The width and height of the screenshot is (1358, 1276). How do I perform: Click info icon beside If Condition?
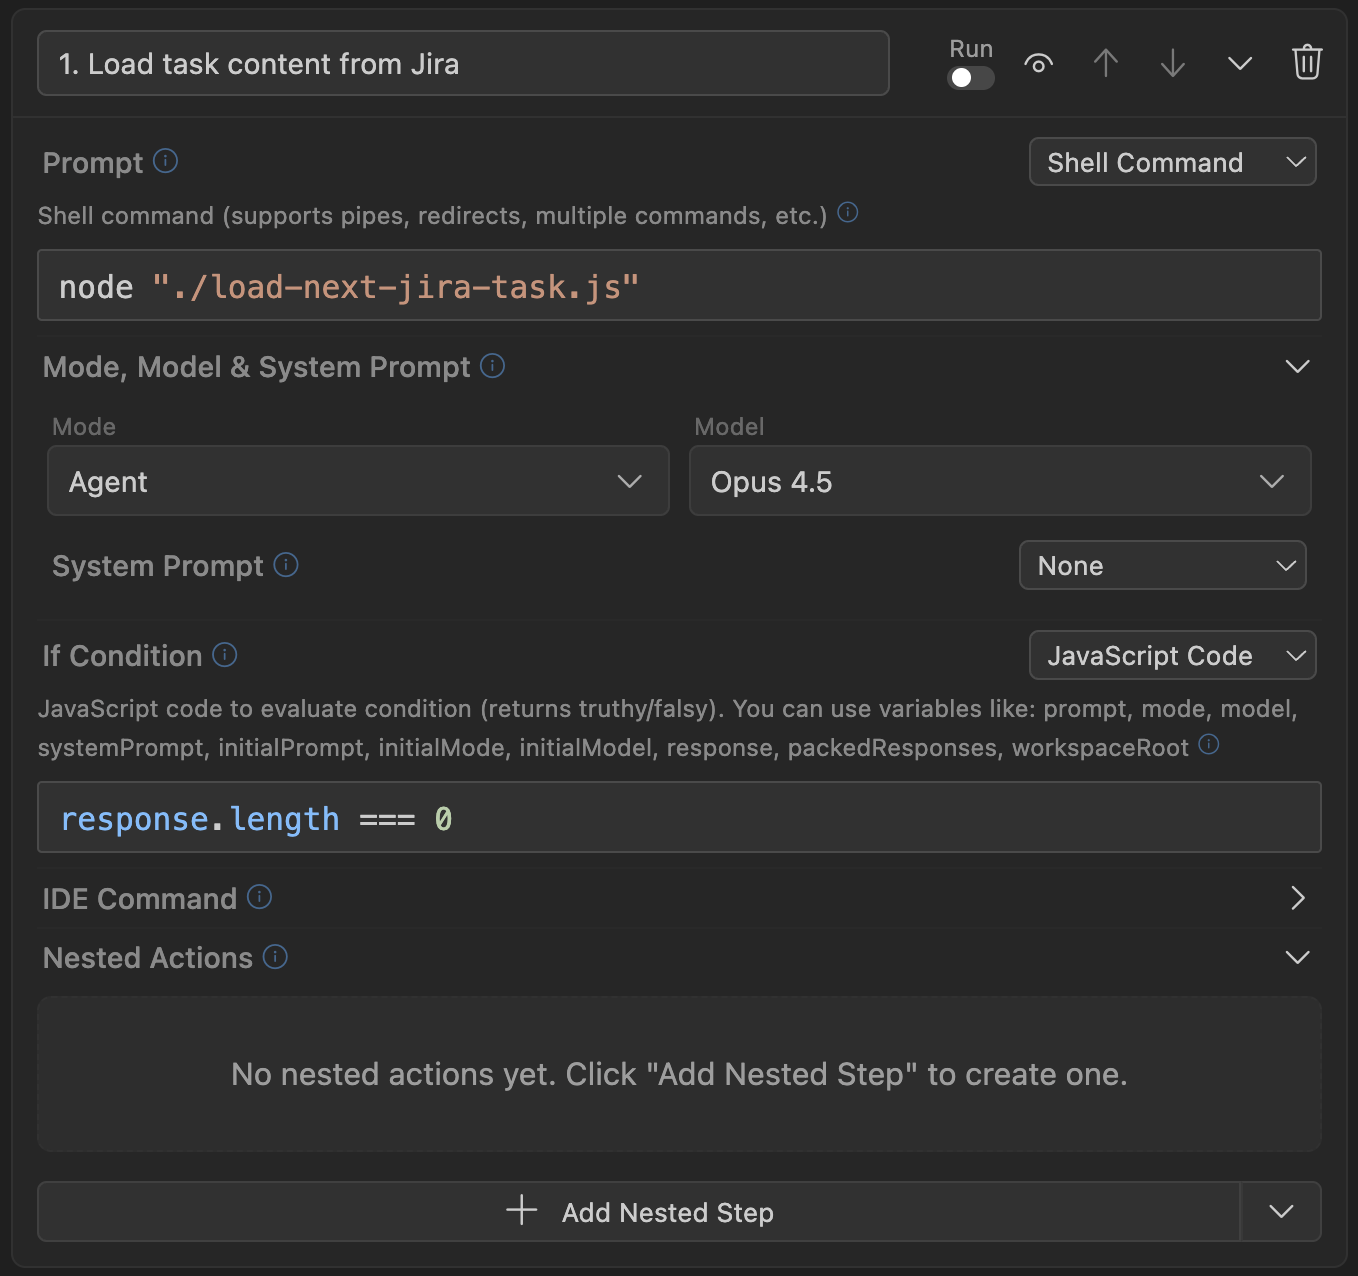[x=225, y=655]
